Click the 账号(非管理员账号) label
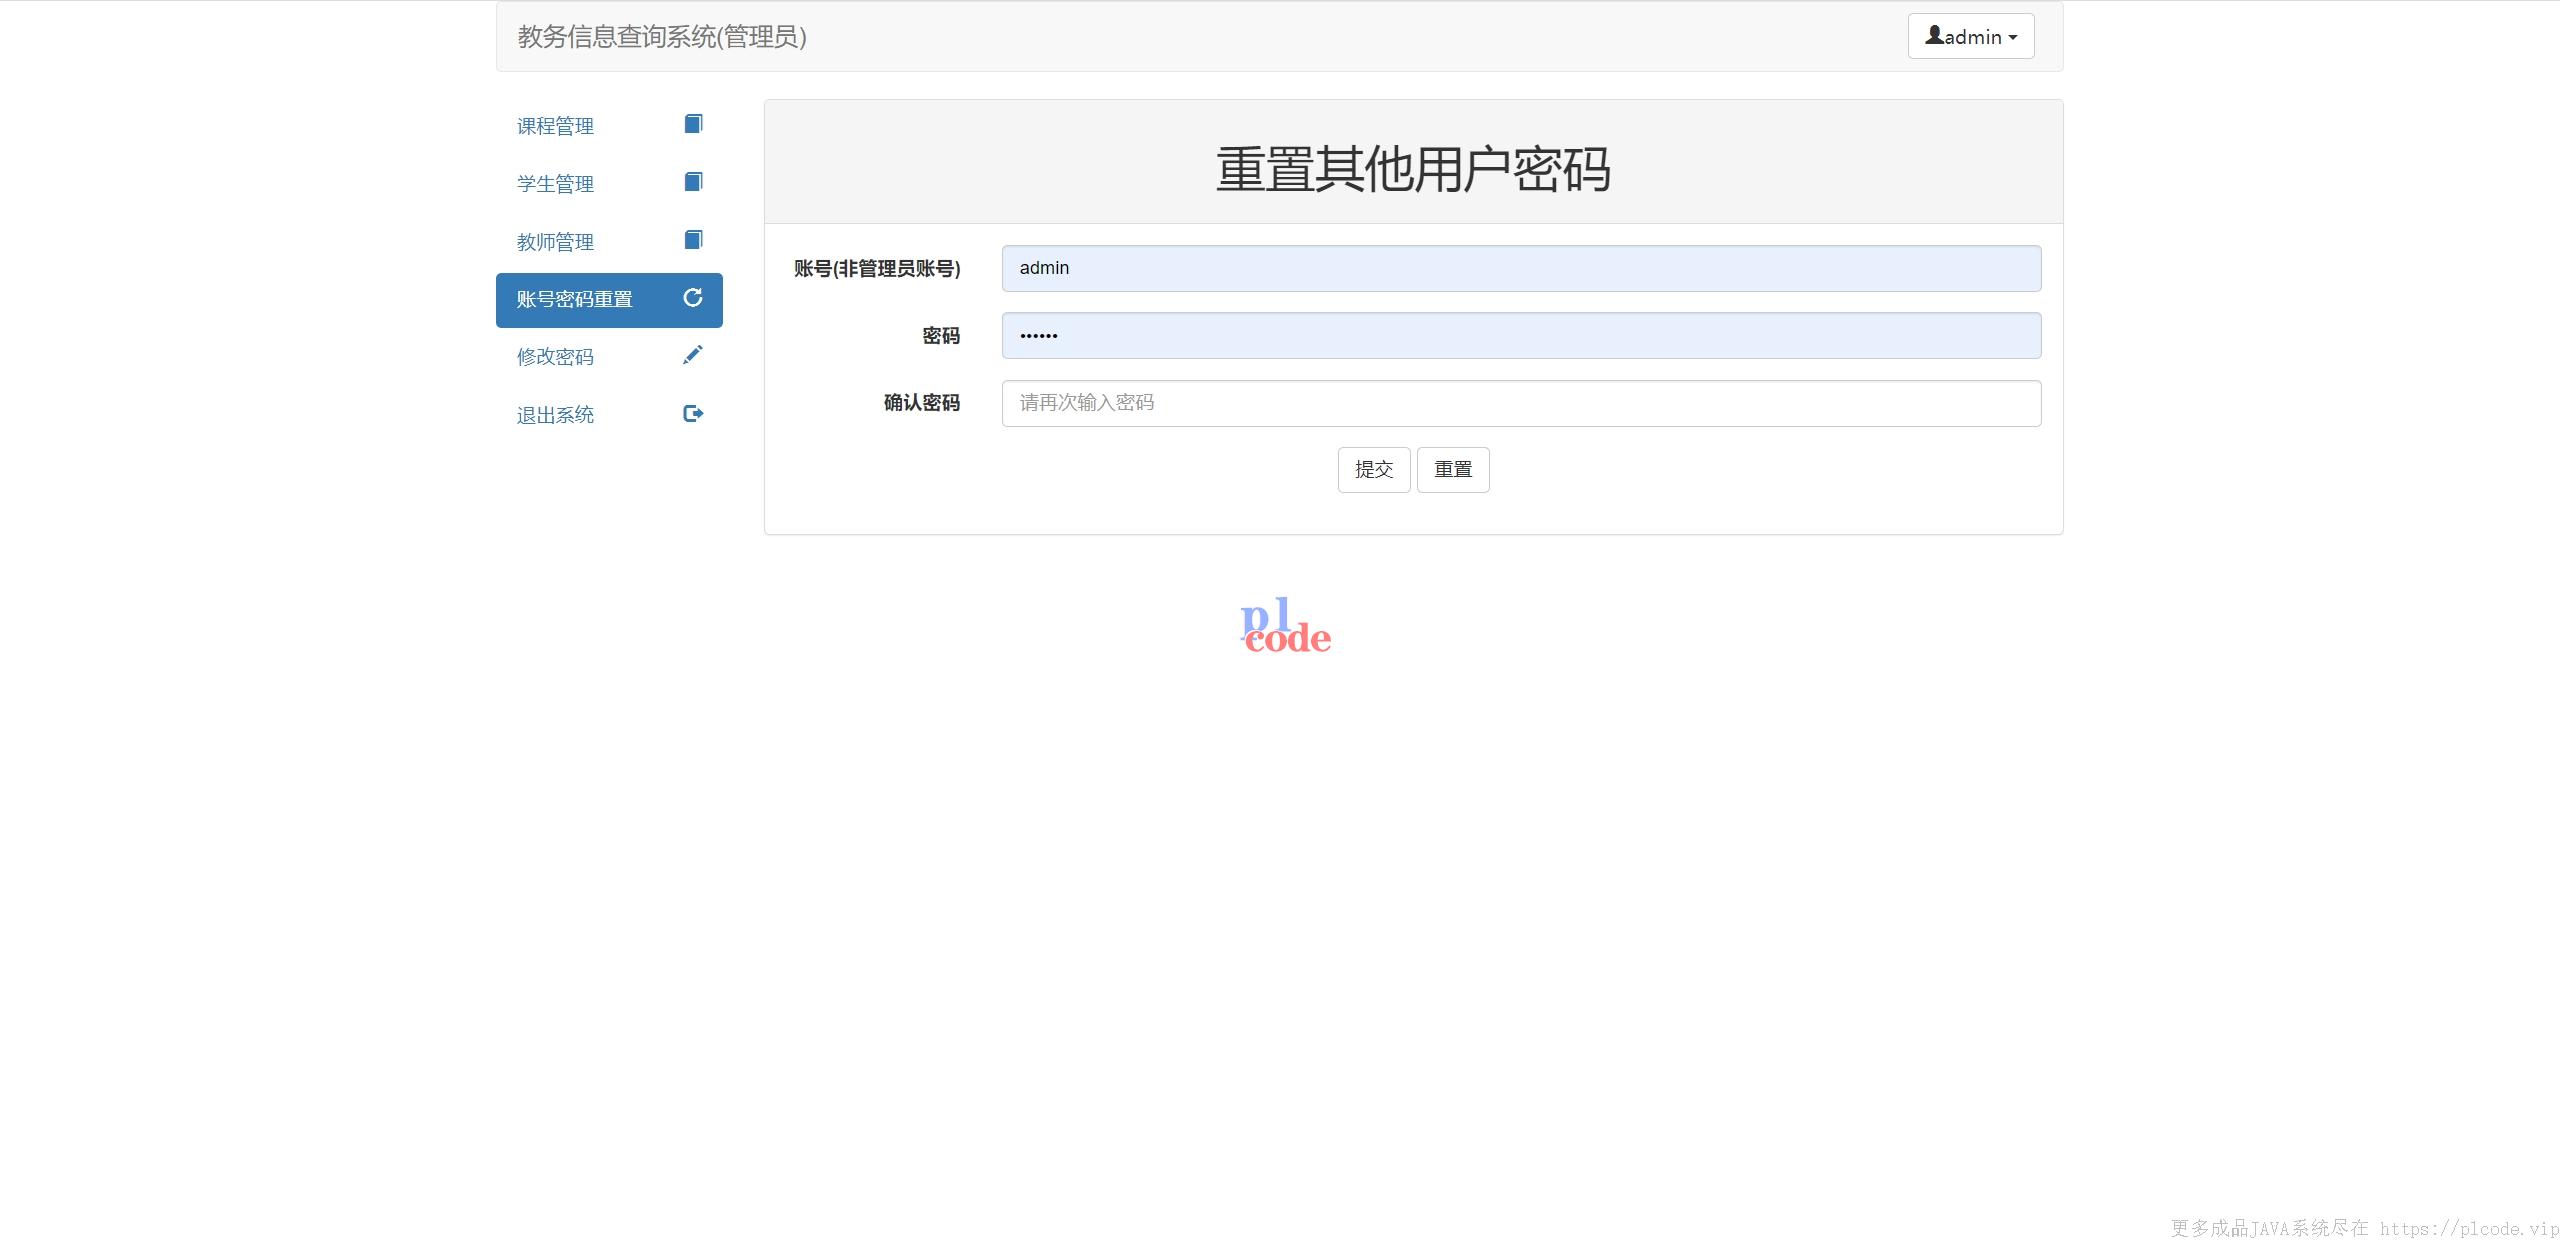This screenshot has width=2560, height=1245. tap(877, 268)
